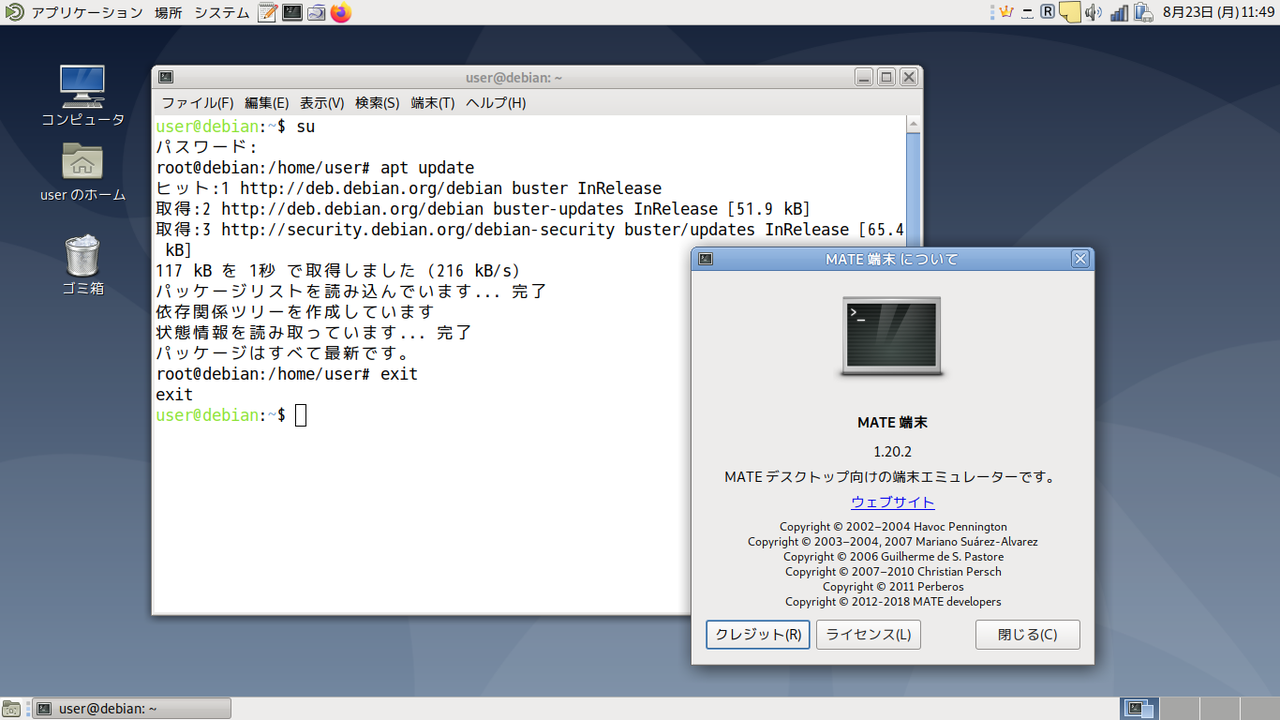Click the large terminal logo in About dialog

[x=892, y=336]
